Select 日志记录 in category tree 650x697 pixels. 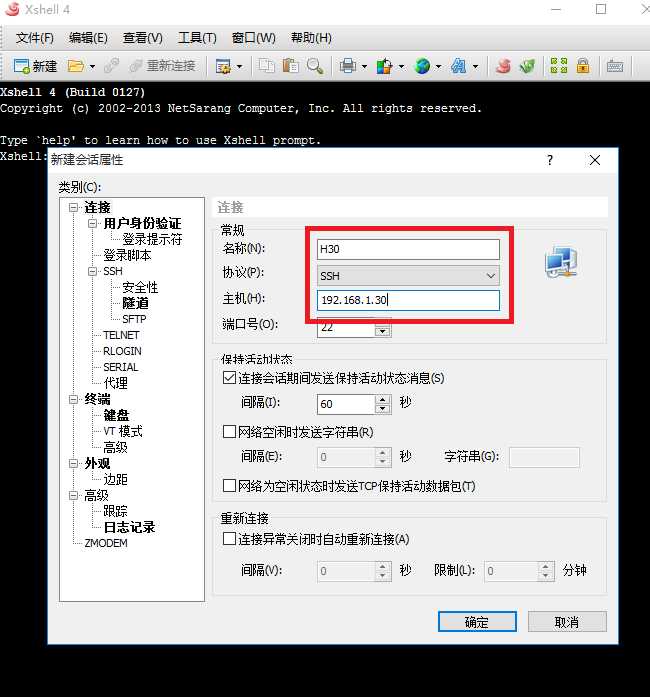(129, 527)
